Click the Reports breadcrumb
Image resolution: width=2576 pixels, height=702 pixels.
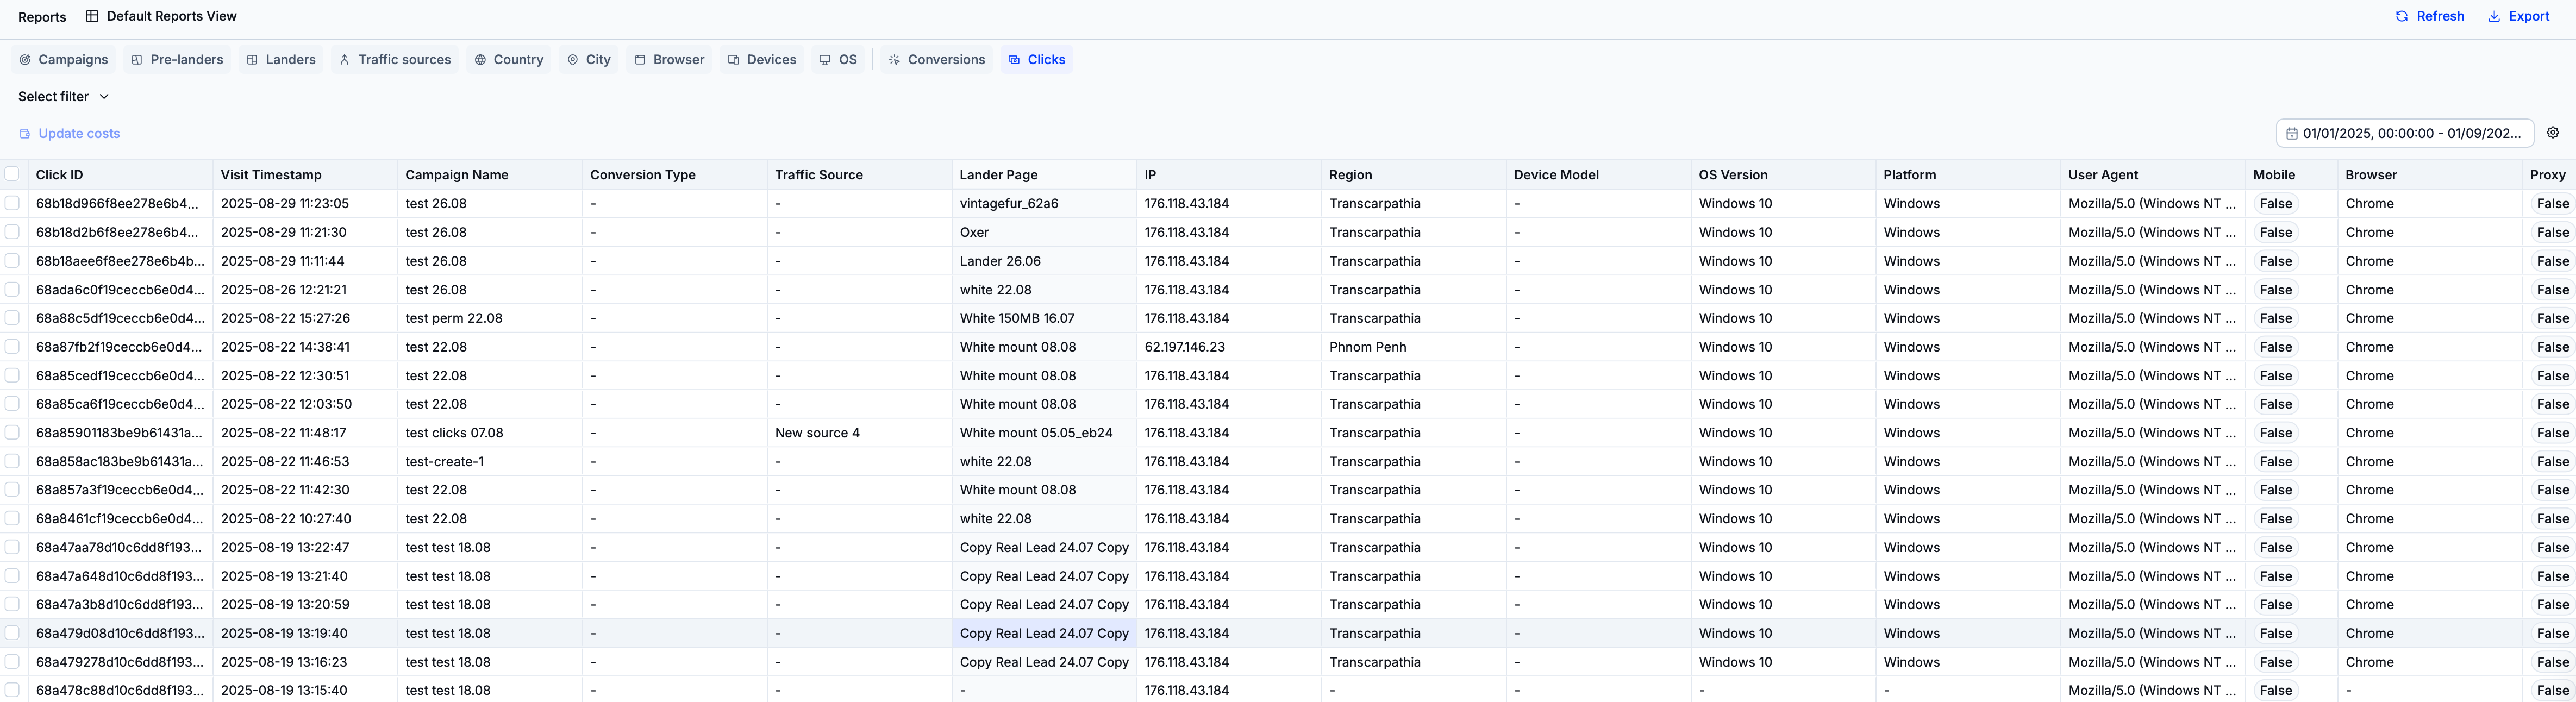(42, 17)
